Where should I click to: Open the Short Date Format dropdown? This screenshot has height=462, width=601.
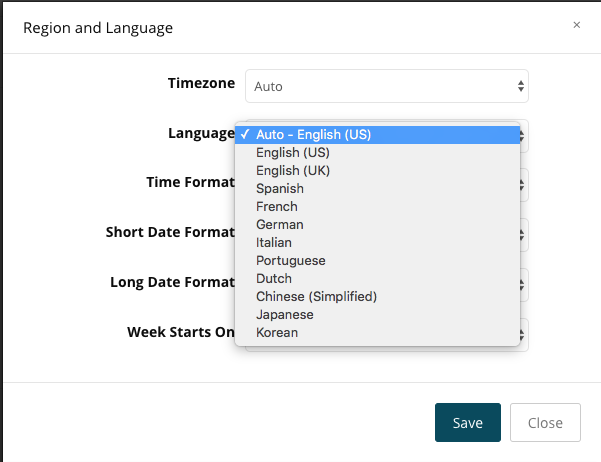(524, 235)
